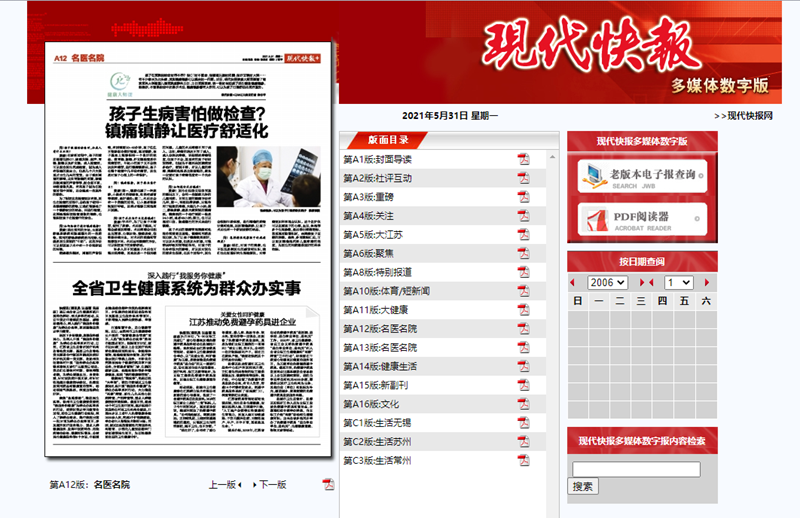
Task: Select 第A15版:新副刊 page link
Action: (376, 385)
